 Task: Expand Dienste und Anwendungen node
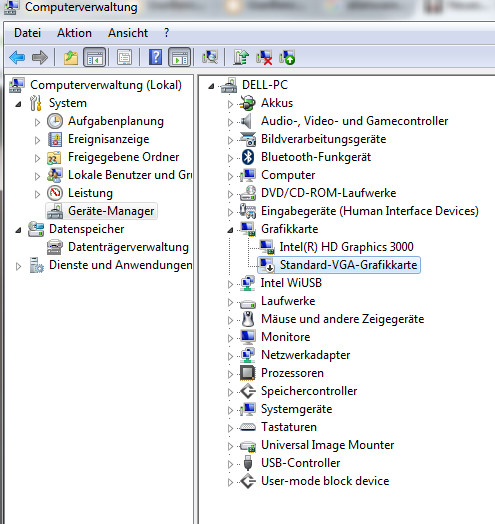pos(18,266)
